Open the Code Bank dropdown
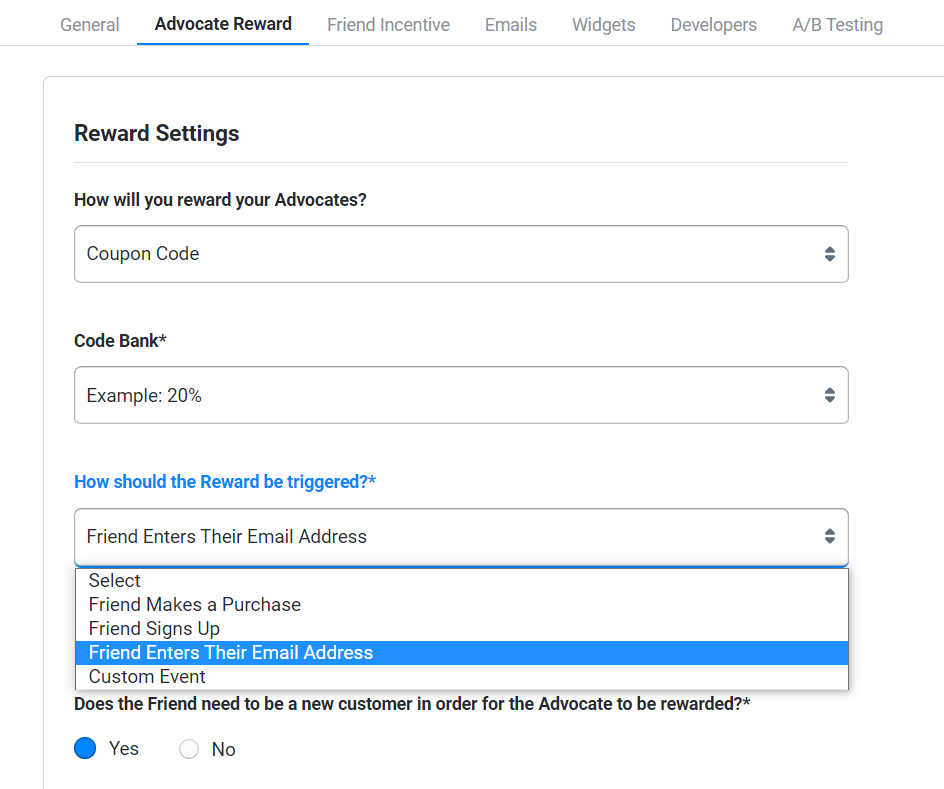This screenshot has width=944, height=789. point(460,395)
